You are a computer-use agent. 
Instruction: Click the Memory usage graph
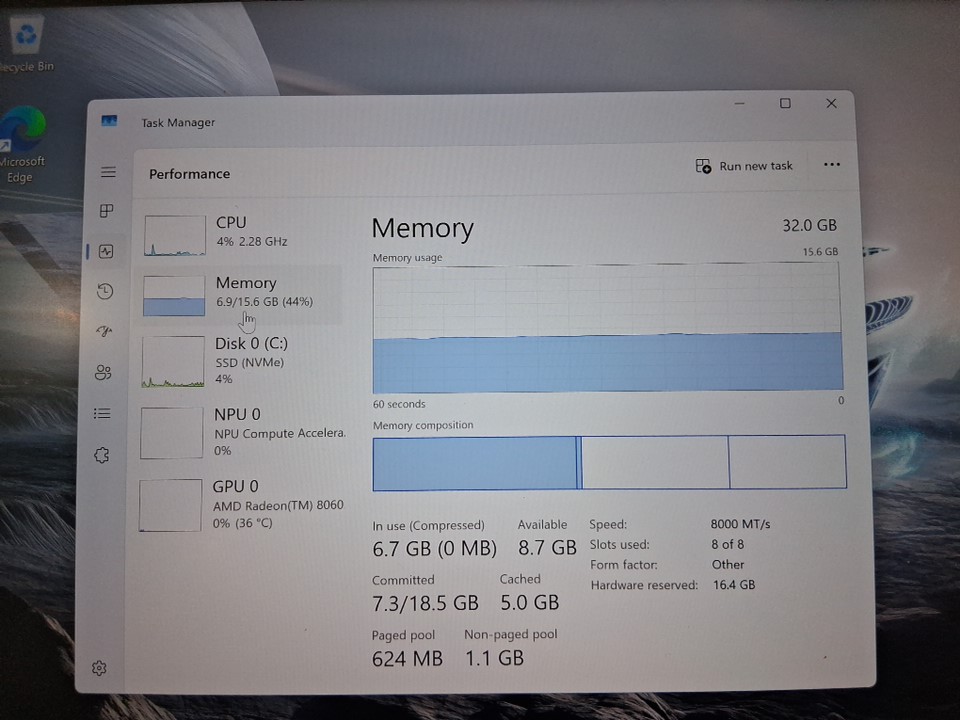point(607,329)
